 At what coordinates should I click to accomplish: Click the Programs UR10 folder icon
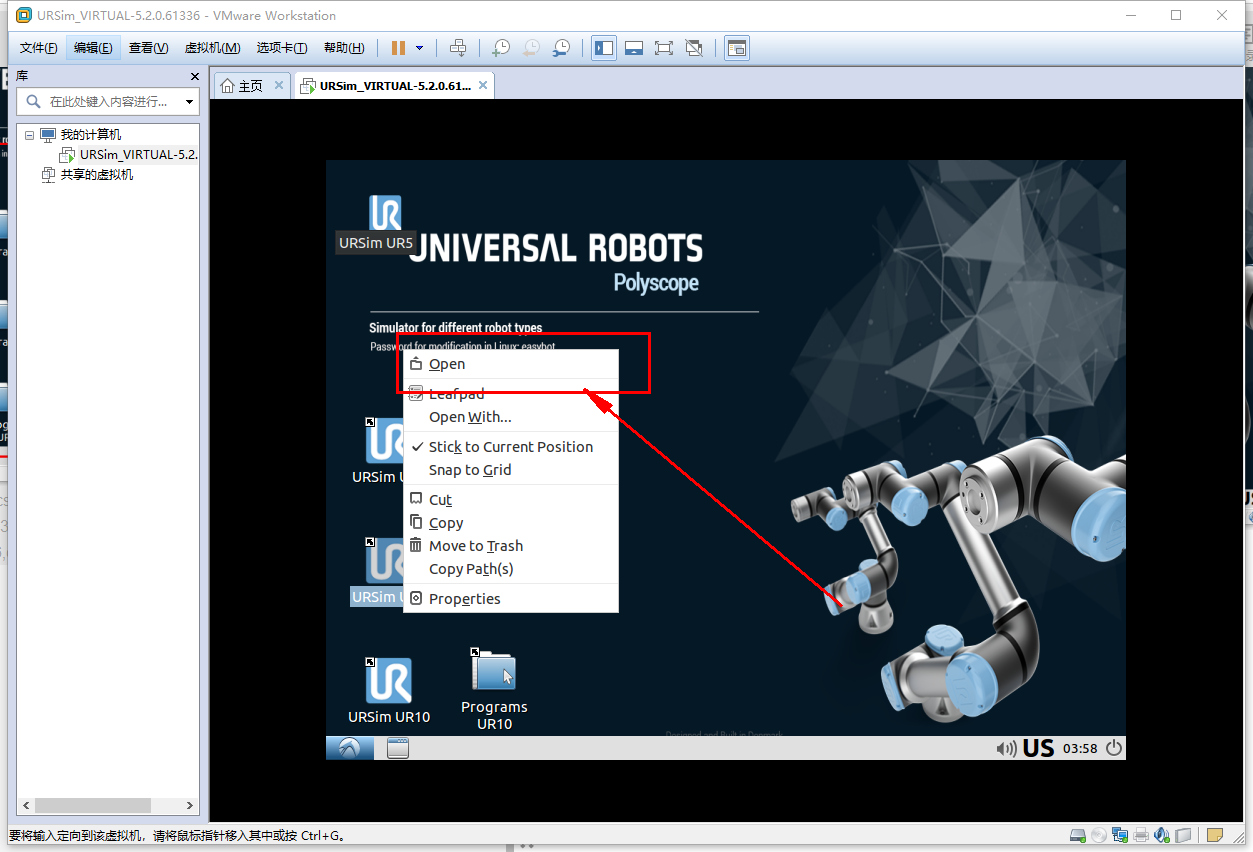pos(494,690)
